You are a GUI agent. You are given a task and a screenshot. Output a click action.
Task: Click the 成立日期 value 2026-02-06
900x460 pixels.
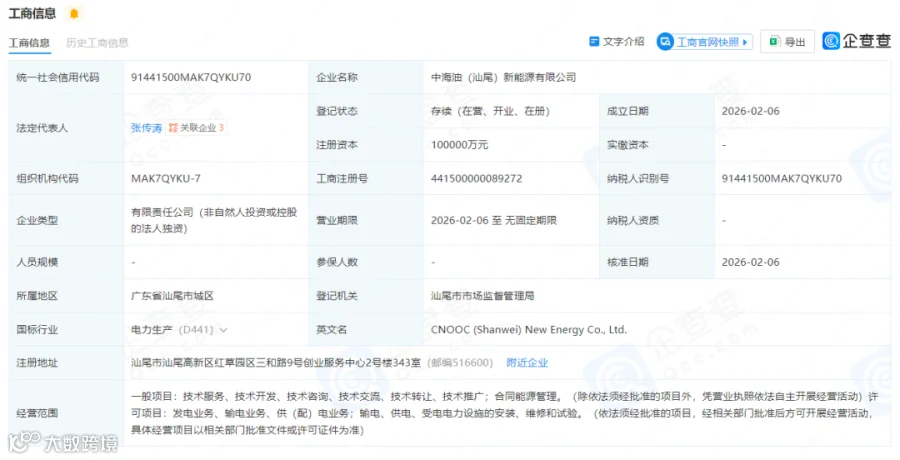point(751,111)
